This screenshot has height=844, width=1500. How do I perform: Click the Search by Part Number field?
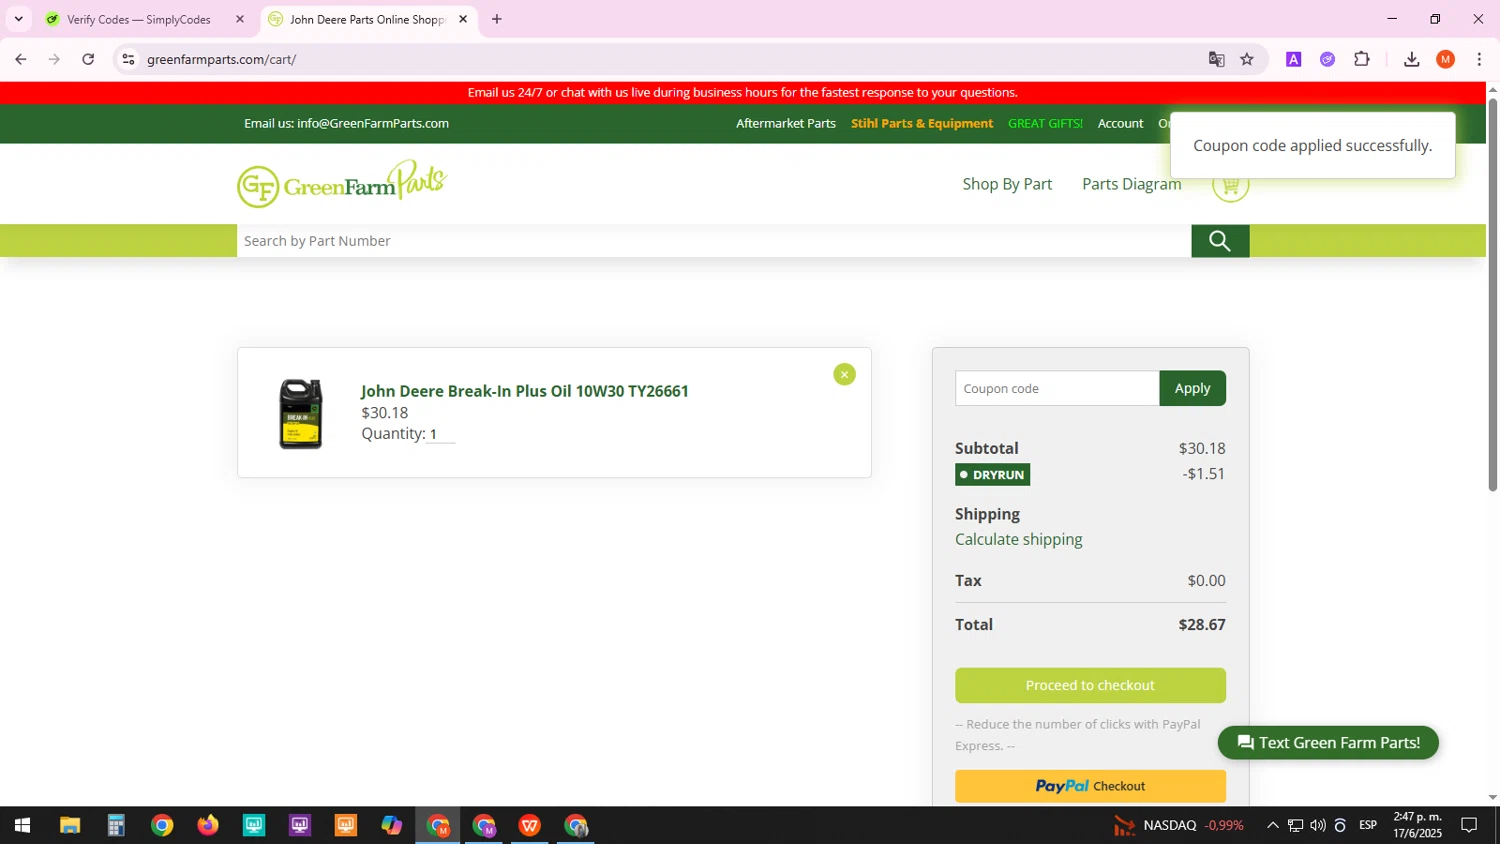pyautogui.click(x=714, y=241)
